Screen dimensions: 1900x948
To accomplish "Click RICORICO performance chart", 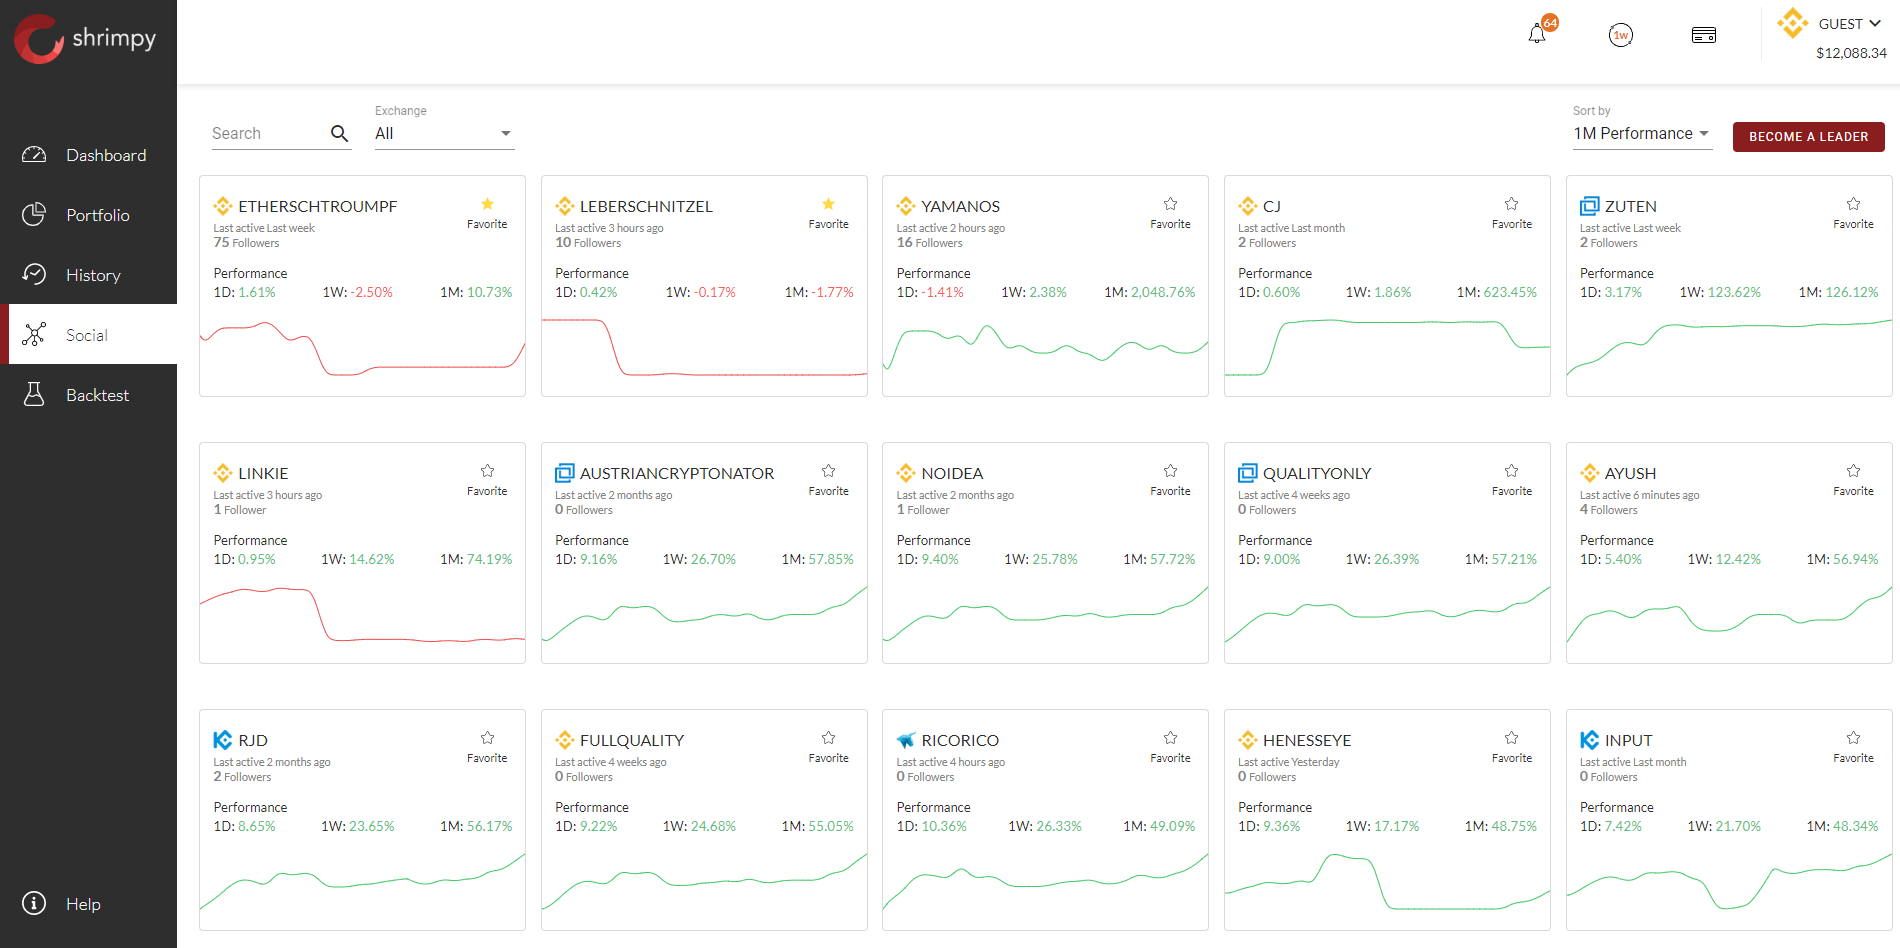I will 1045,883.
